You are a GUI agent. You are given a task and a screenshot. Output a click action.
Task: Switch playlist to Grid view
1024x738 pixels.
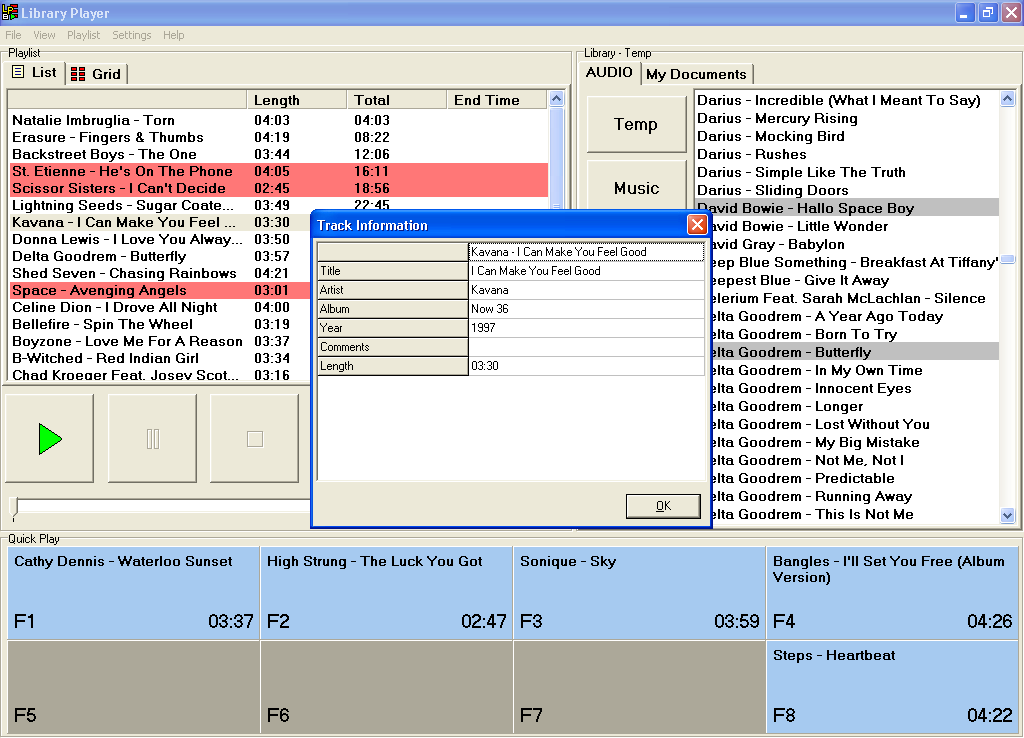coord(97,74)
